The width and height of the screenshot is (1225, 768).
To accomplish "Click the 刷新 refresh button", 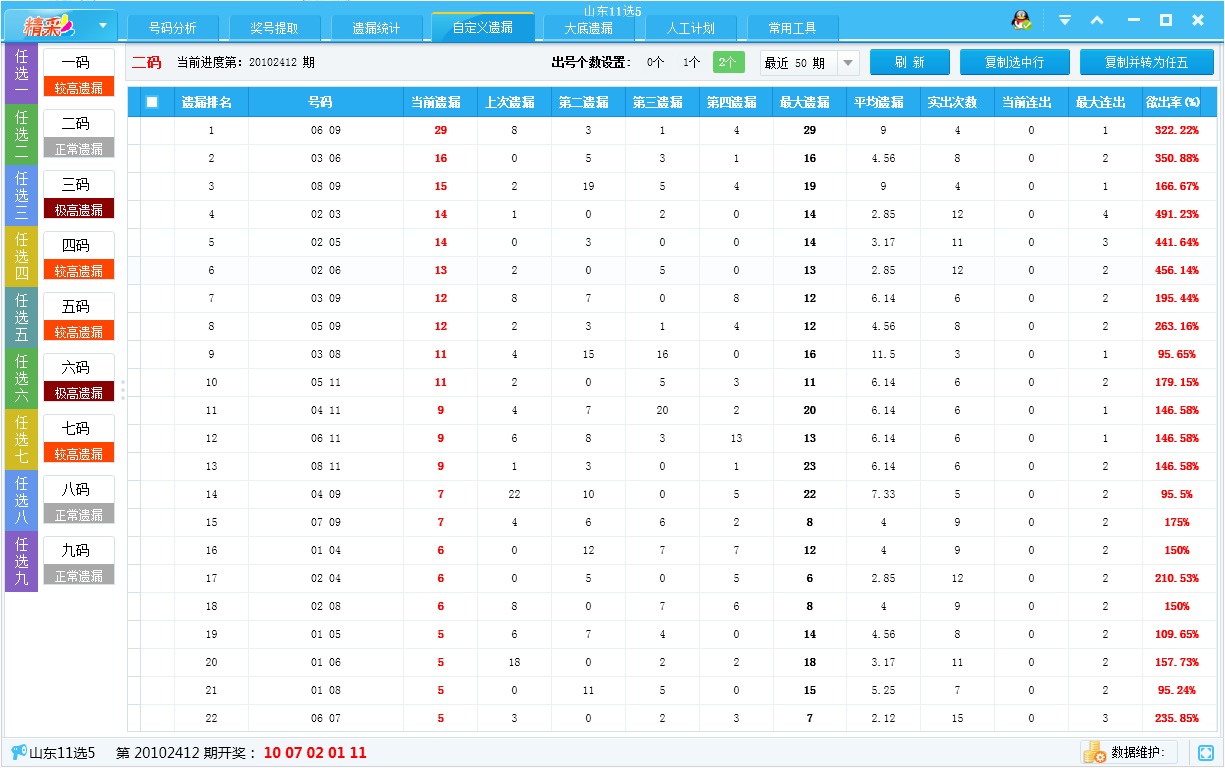I will tap(909, 61).
